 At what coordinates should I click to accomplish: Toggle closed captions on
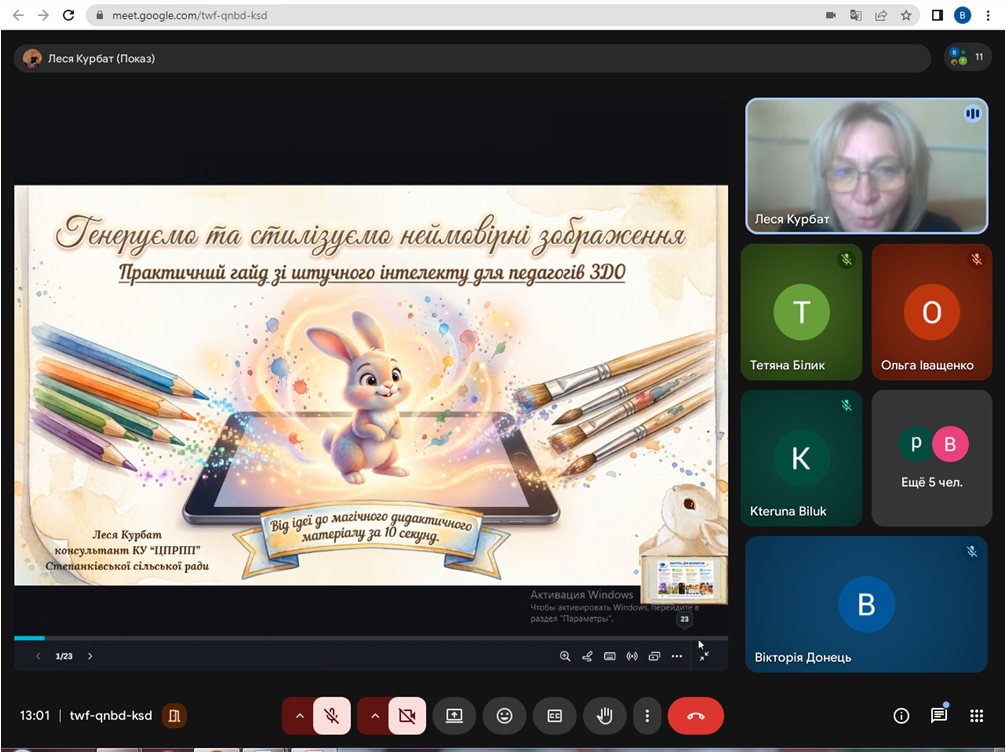(x=554, y=716)
